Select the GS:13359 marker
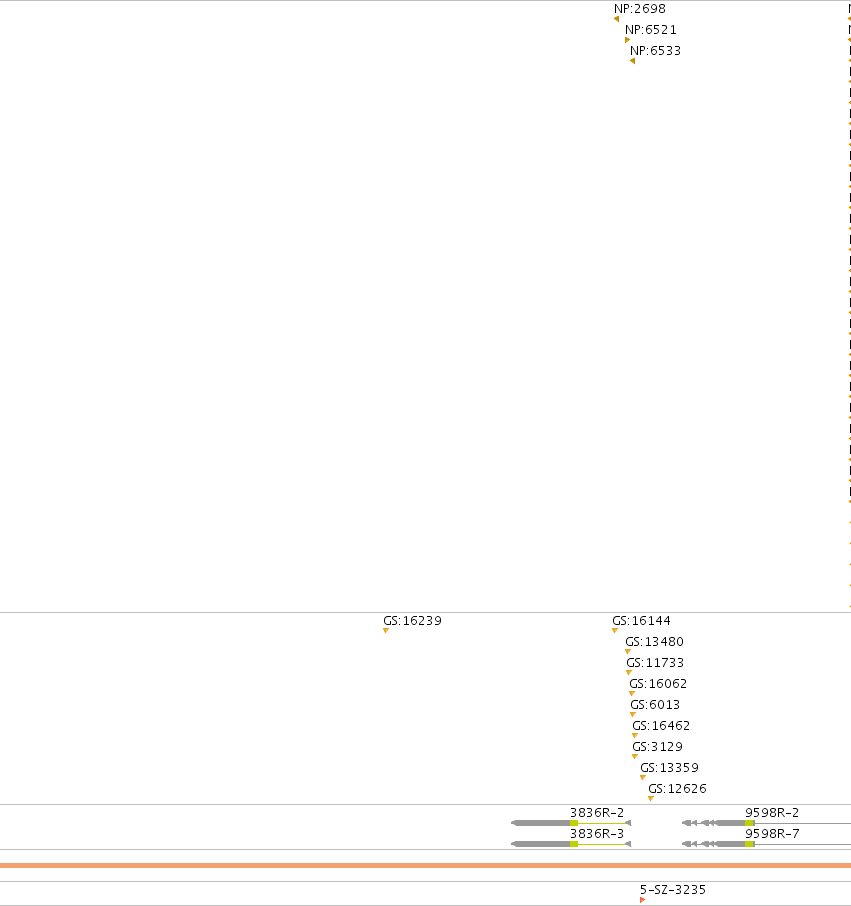851x906 pixels. (x=643, y=777)
